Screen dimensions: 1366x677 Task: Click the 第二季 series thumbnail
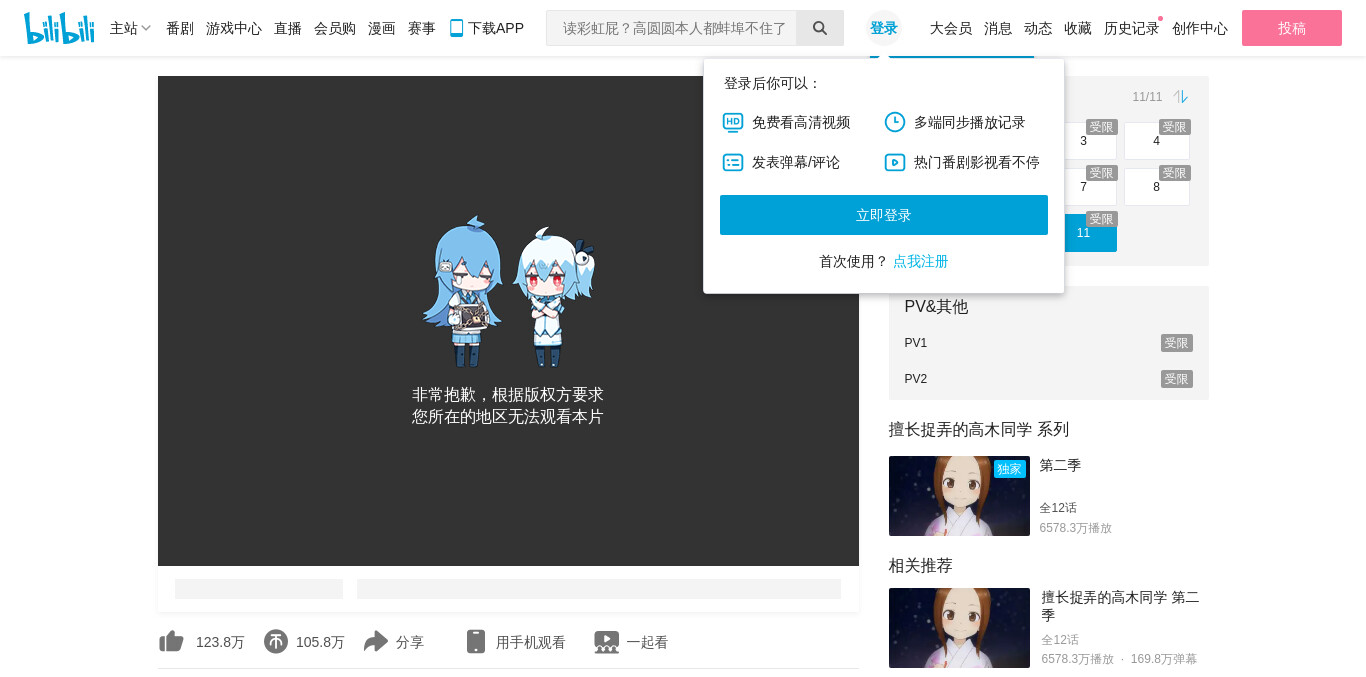[959, 496]
